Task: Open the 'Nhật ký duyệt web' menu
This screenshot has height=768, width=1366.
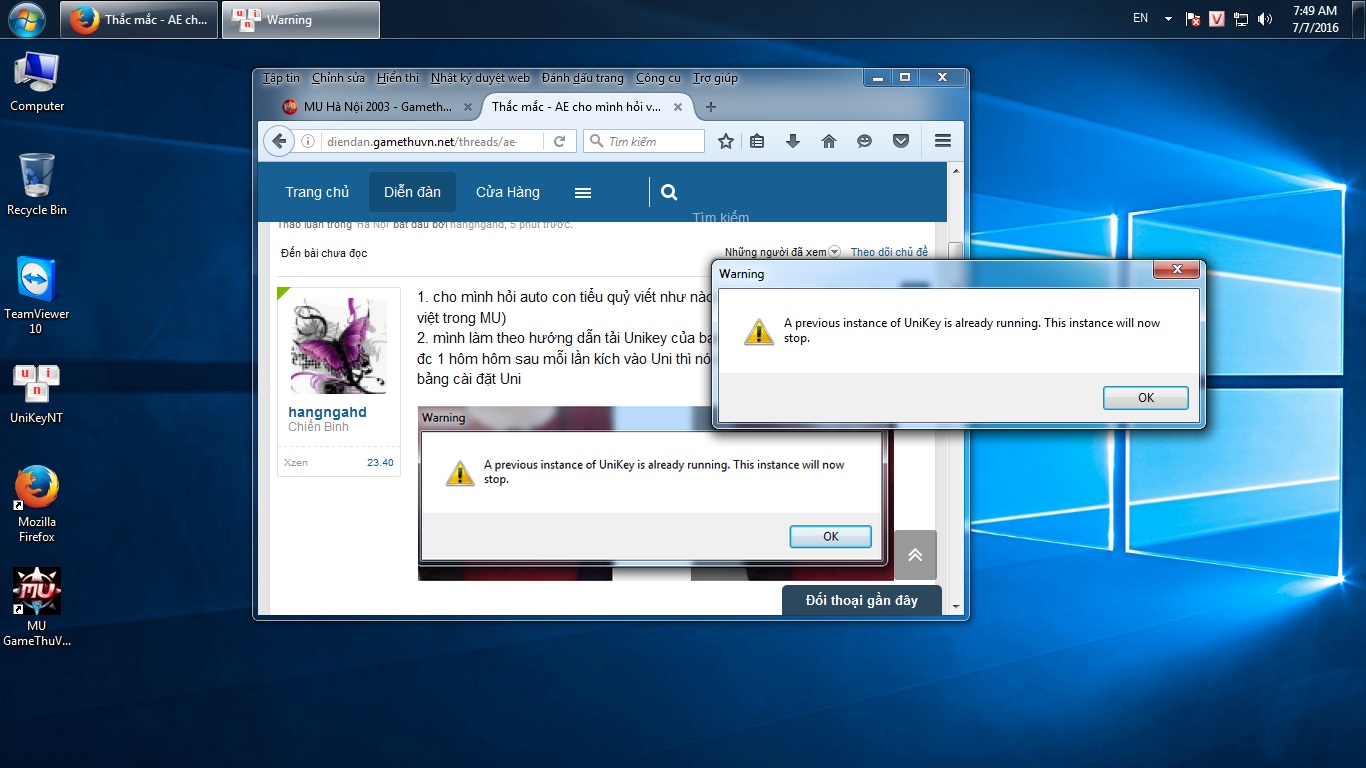Action: tap(480, 78)
